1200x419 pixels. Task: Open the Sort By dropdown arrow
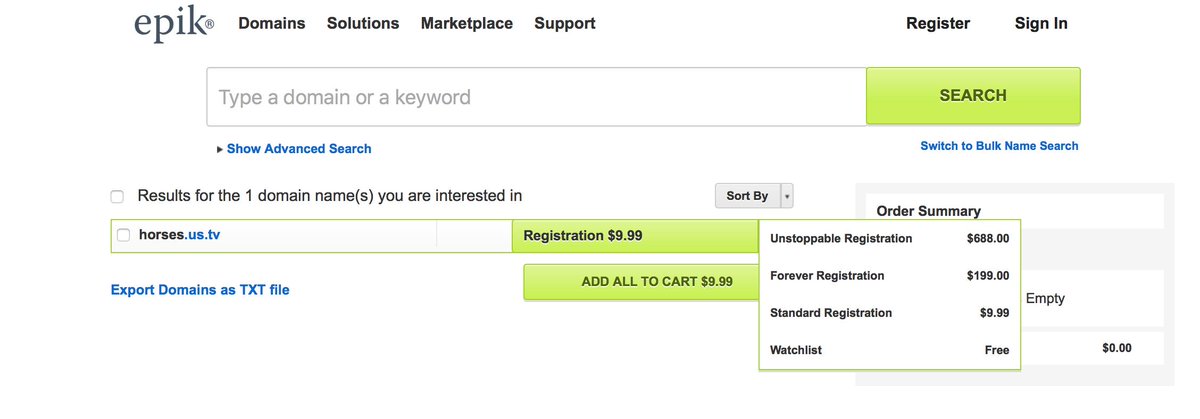(x=787, y=196)
